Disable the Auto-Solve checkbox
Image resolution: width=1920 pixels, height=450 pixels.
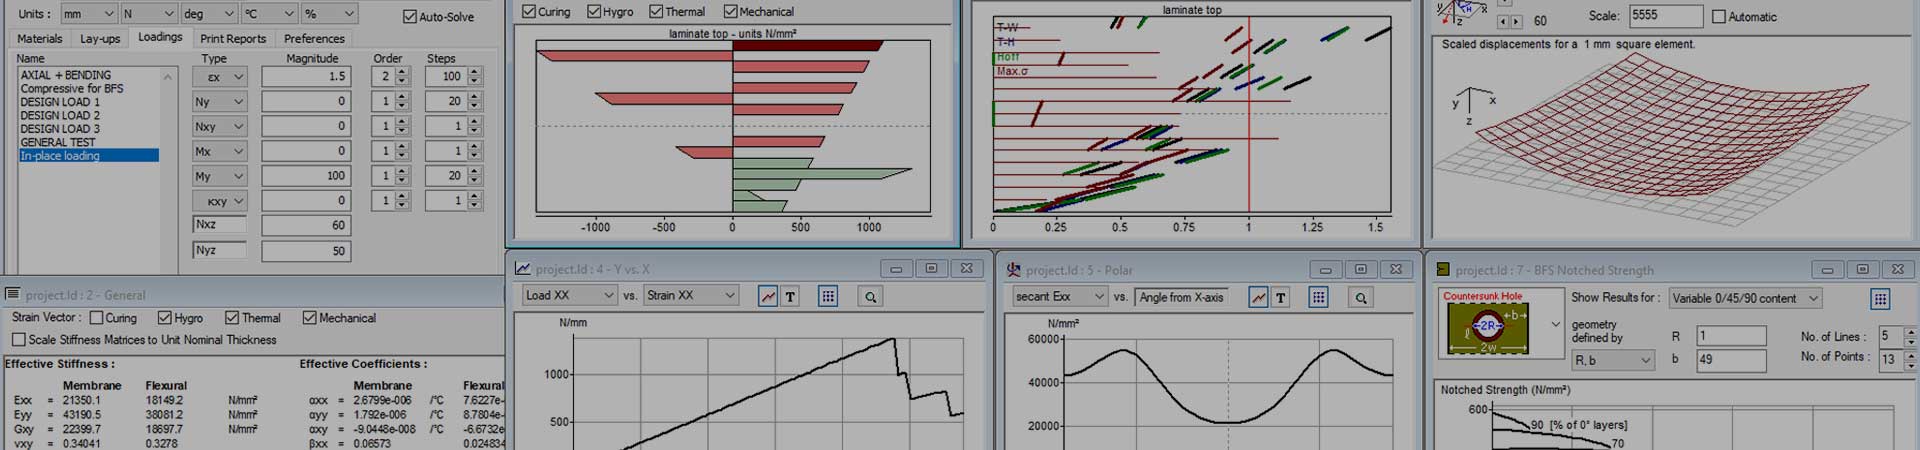[x=410, y=17]
